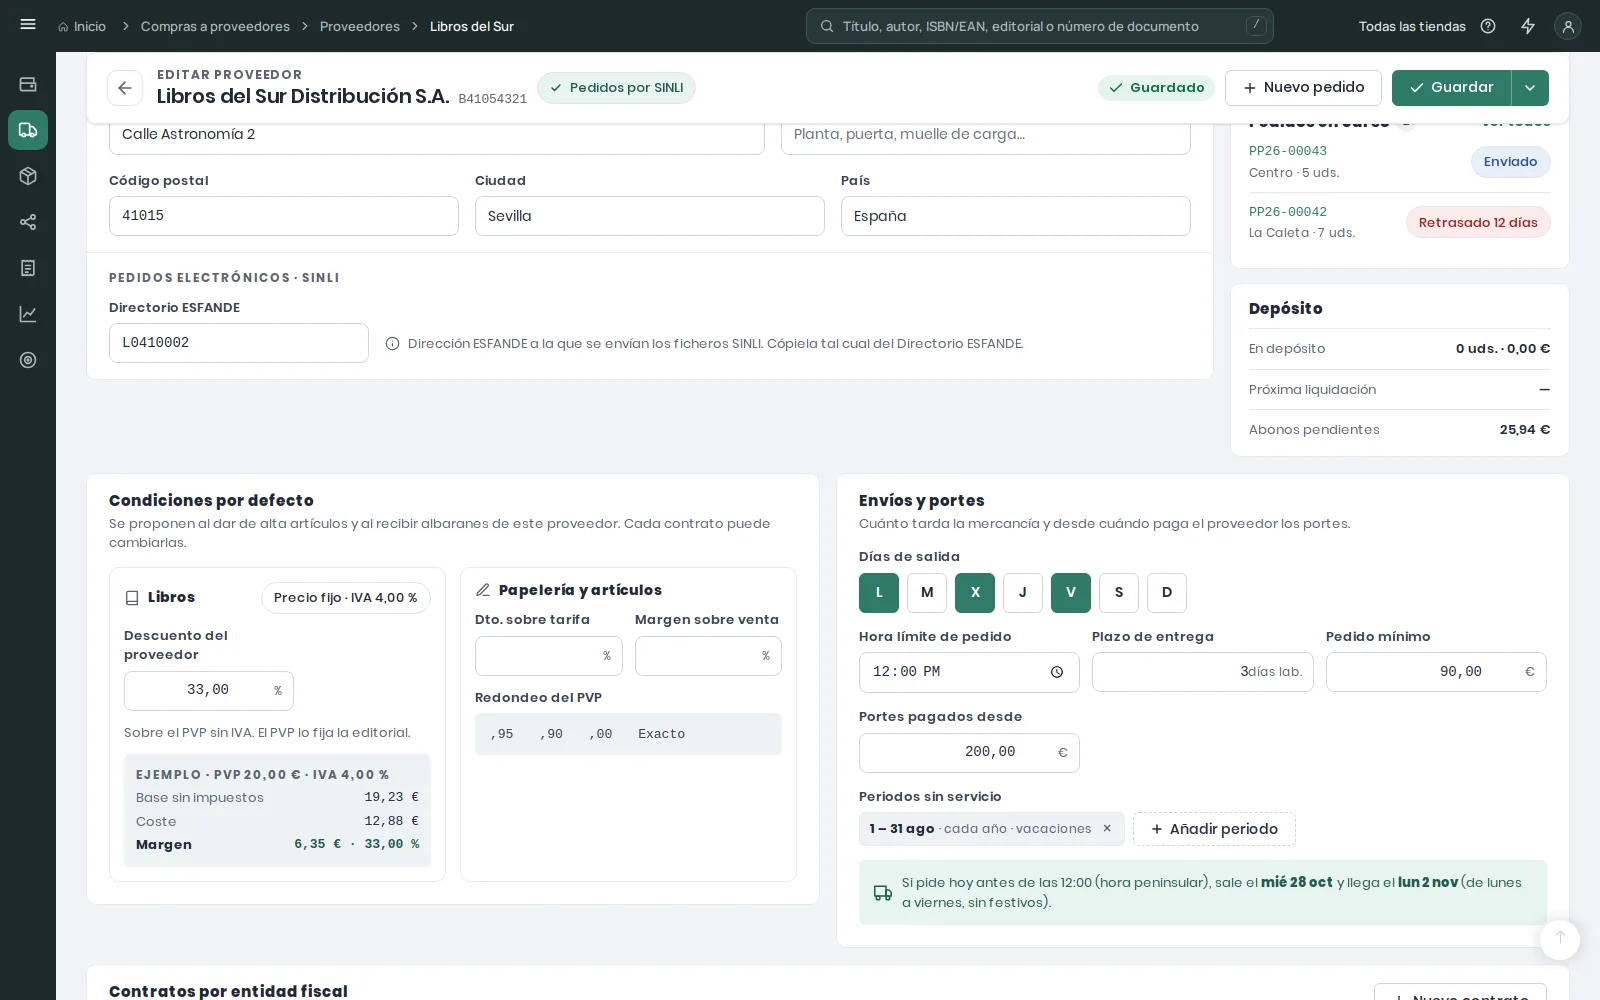The height and width of the screenshot is (1000, 1600).
Task: Click clock icon in Hora límite field
Action: click(1057, 672)
